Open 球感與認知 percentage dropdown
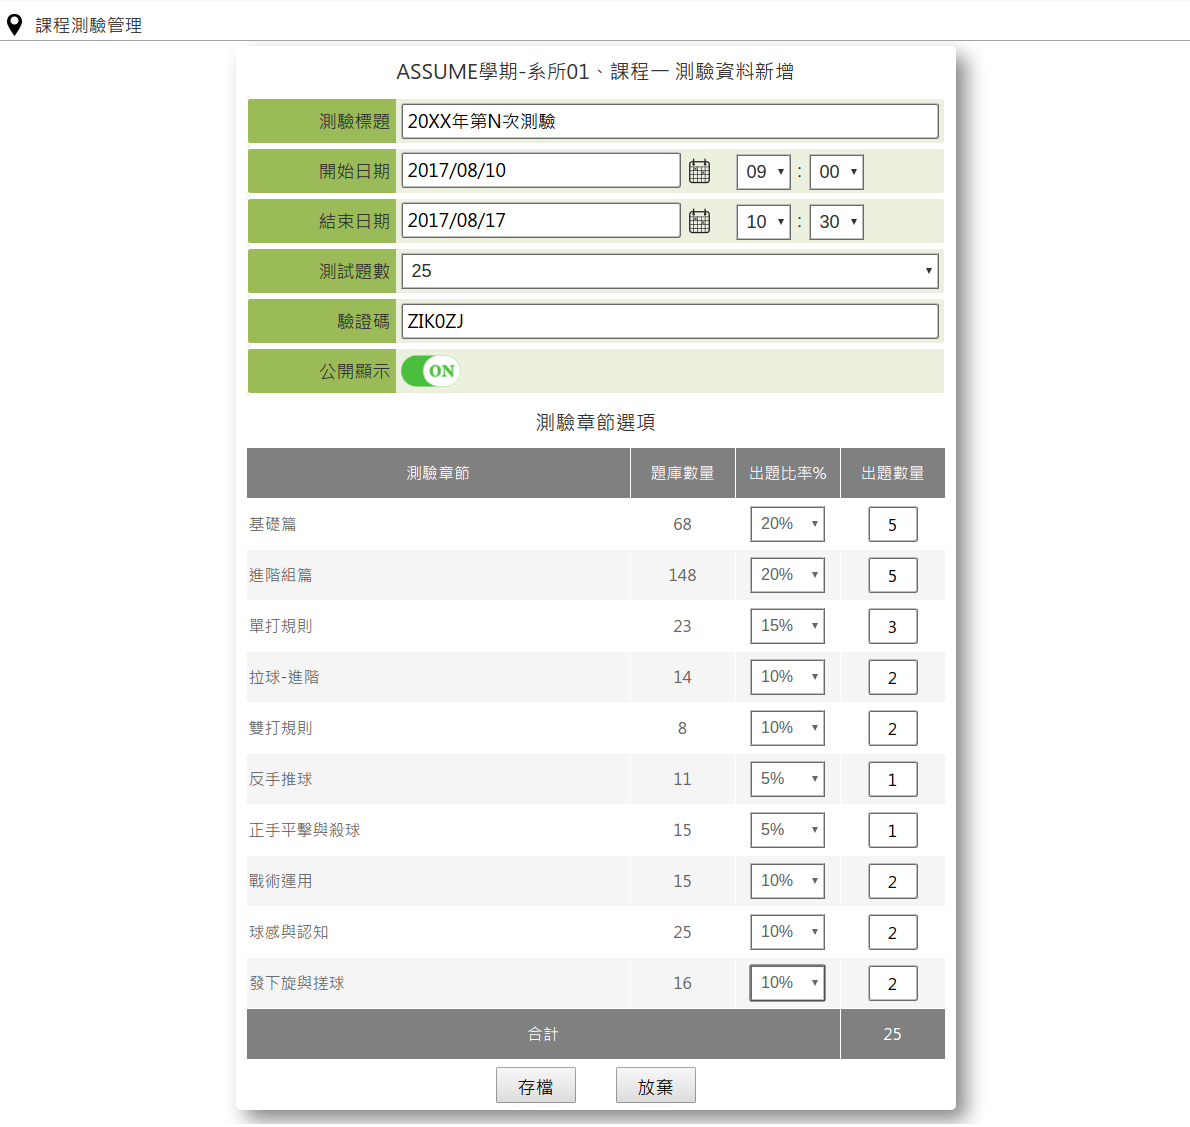 click(787, 931)
